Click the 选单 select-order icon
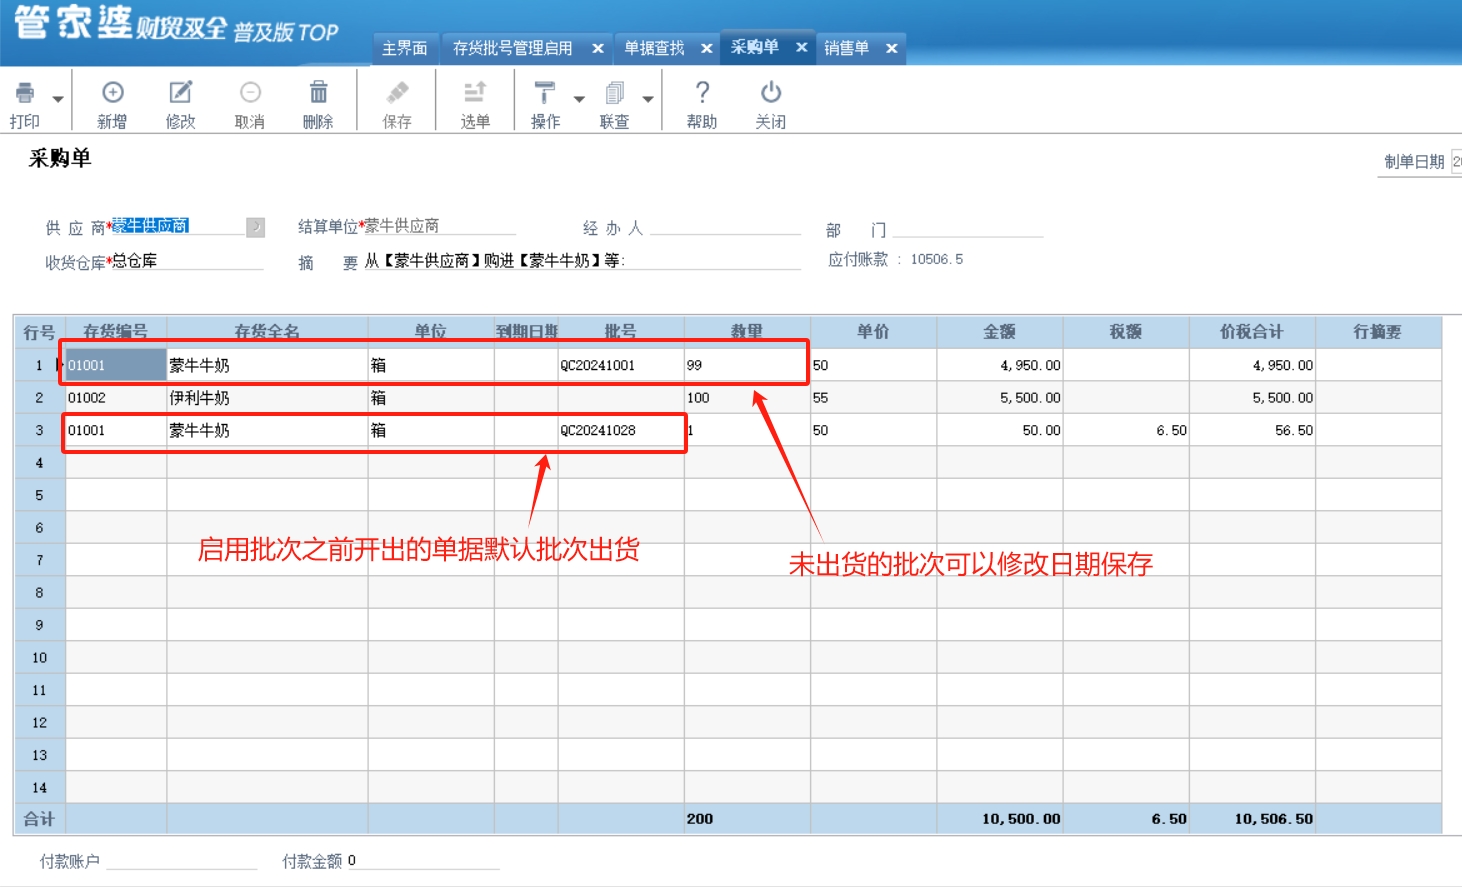Image resolution: width=1462 pixels, height=887 pixels. click(x=475, y=93)
